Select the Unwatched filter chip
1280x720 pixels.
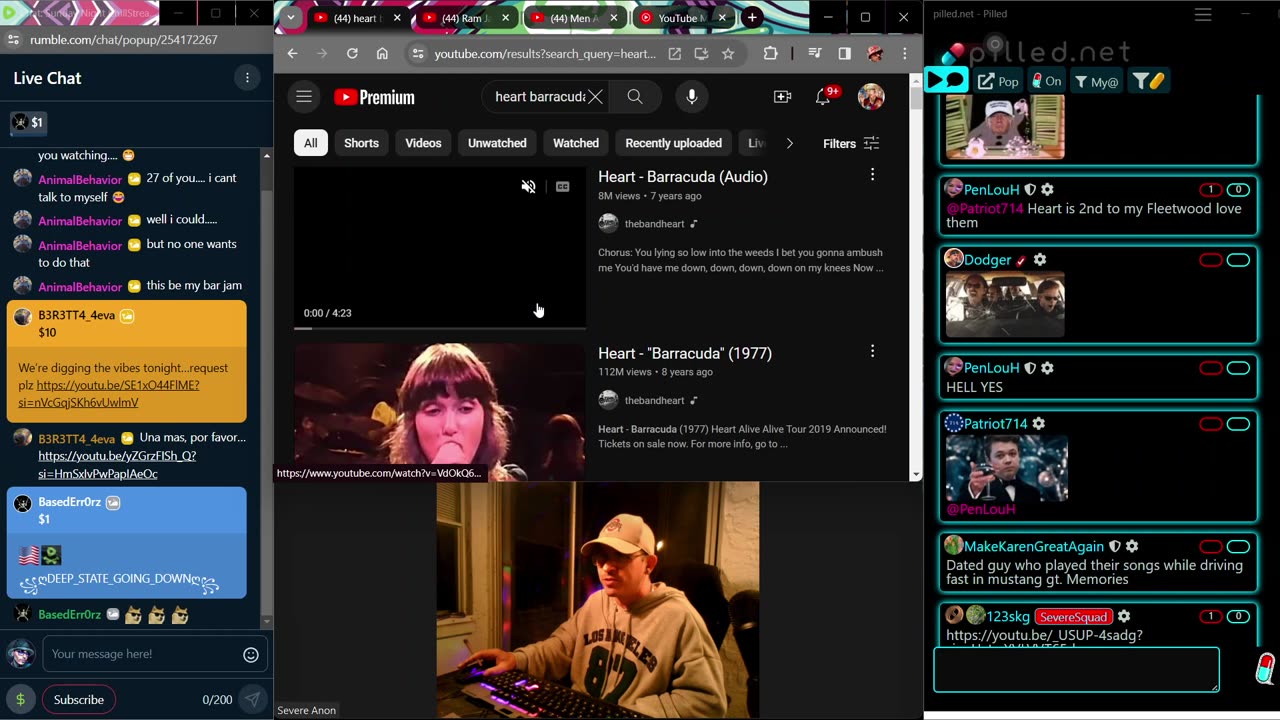pos(497,143)
